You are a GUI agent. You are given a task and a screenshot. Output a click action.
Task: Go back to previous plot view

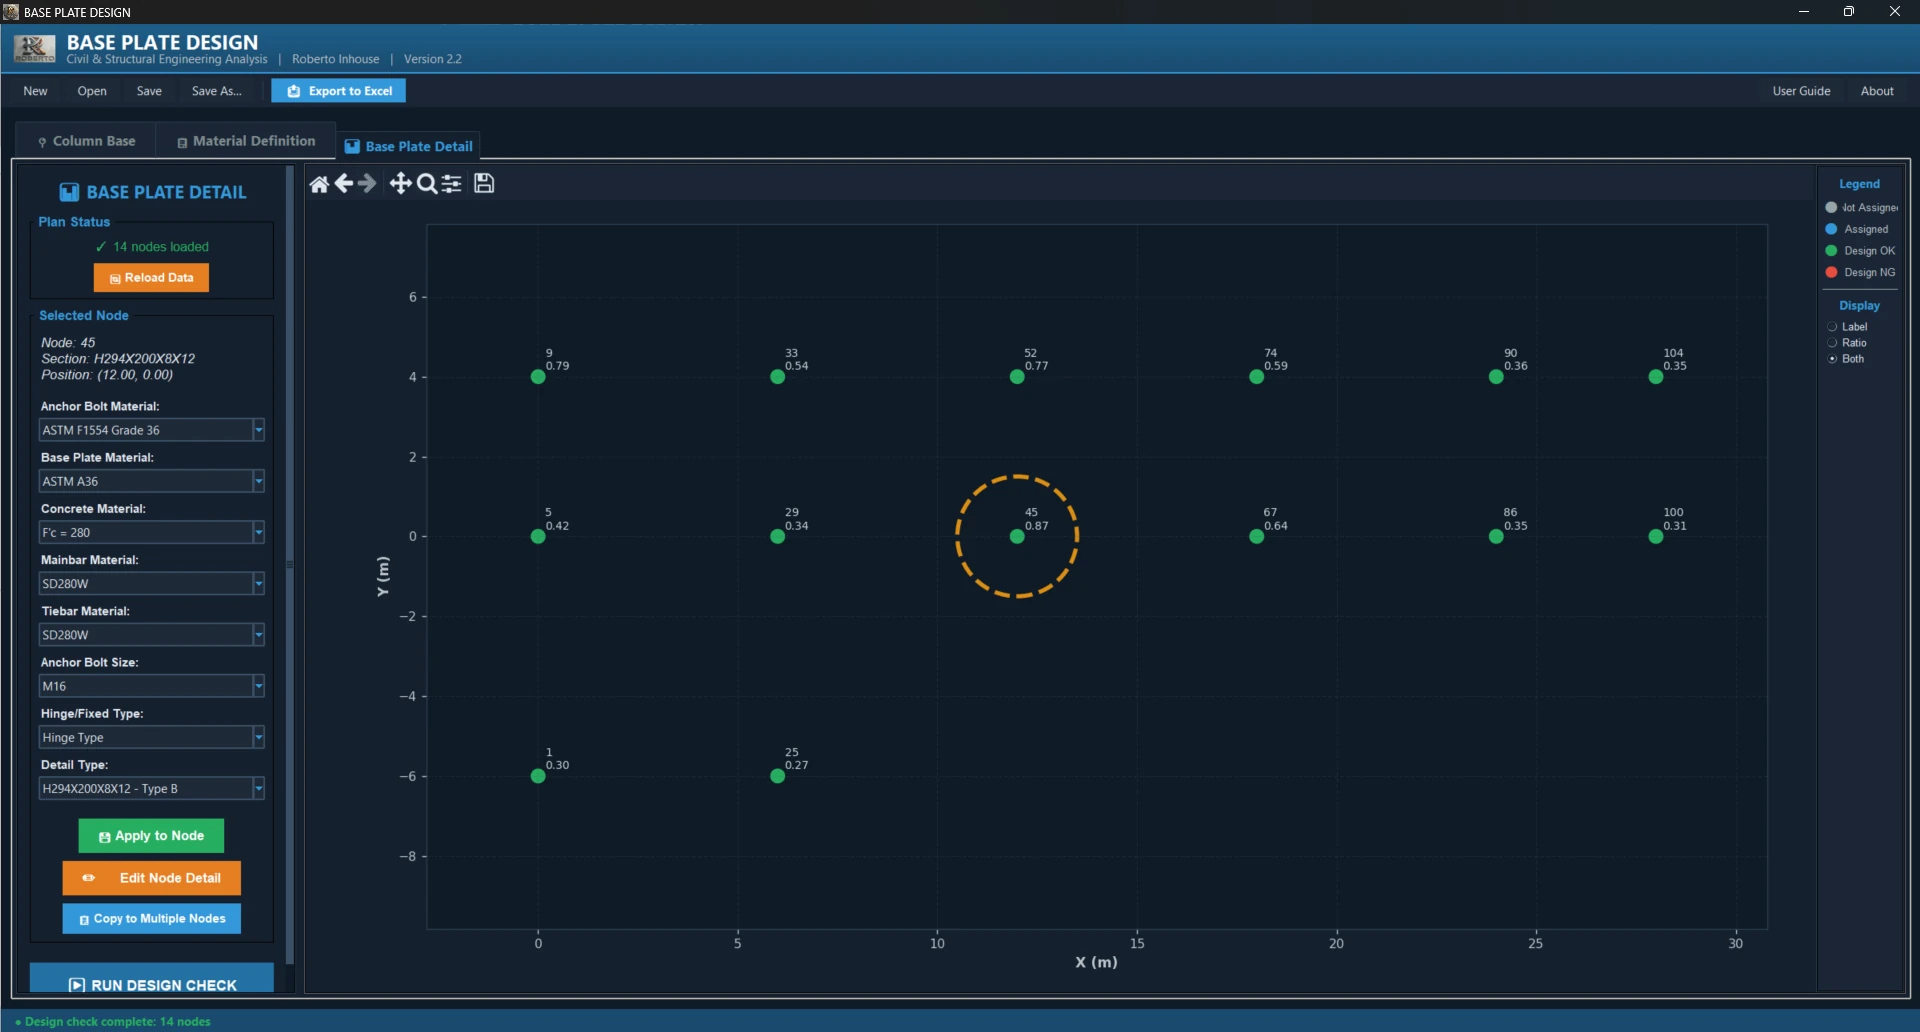344,183
